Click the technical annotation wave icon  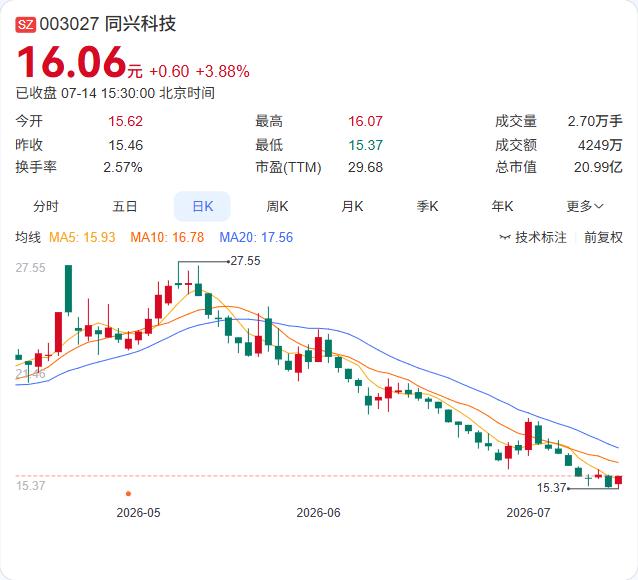505,237
